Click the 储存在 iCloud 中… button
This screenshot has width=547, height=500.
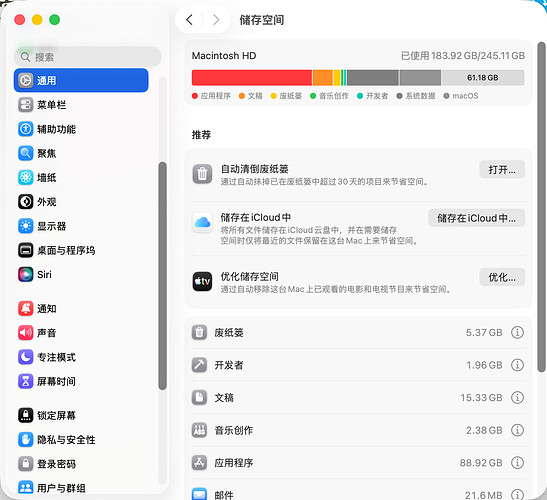click(477, 218)
